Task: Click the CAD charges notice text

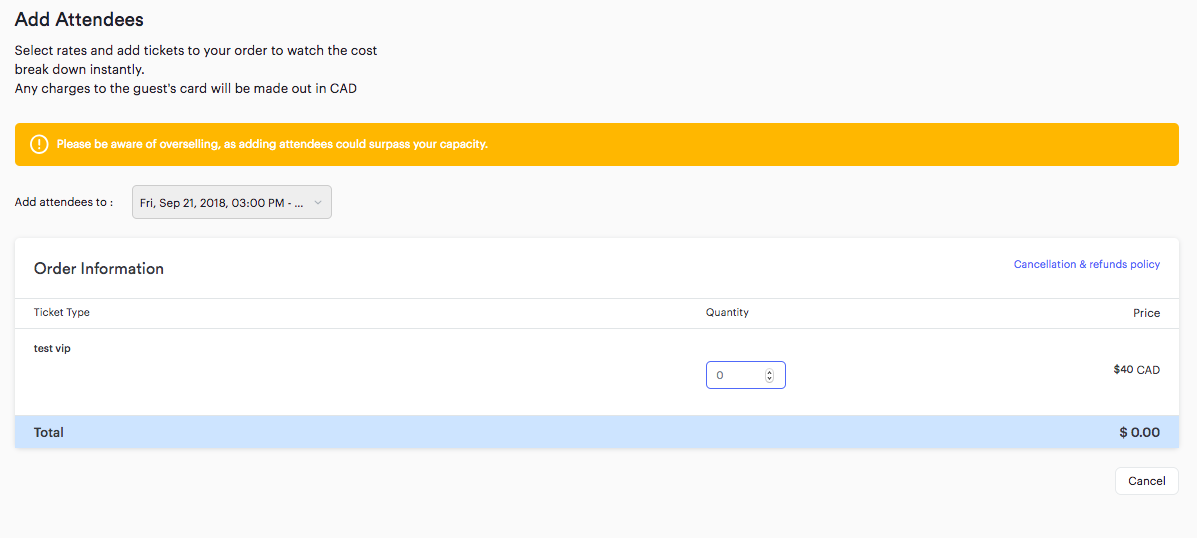Action: point(185,88)
